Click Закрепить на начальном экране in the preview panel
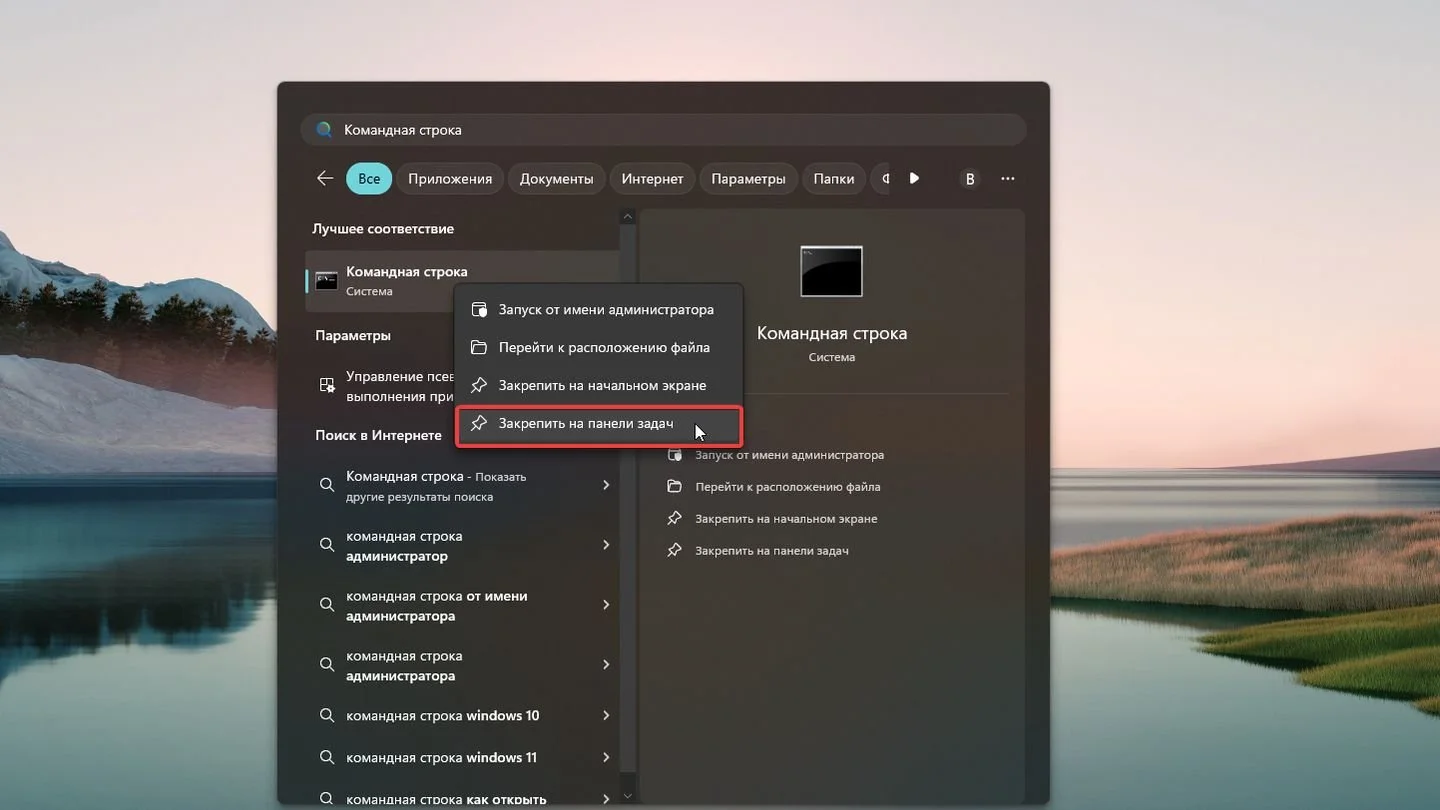 [x=786, y=519]
